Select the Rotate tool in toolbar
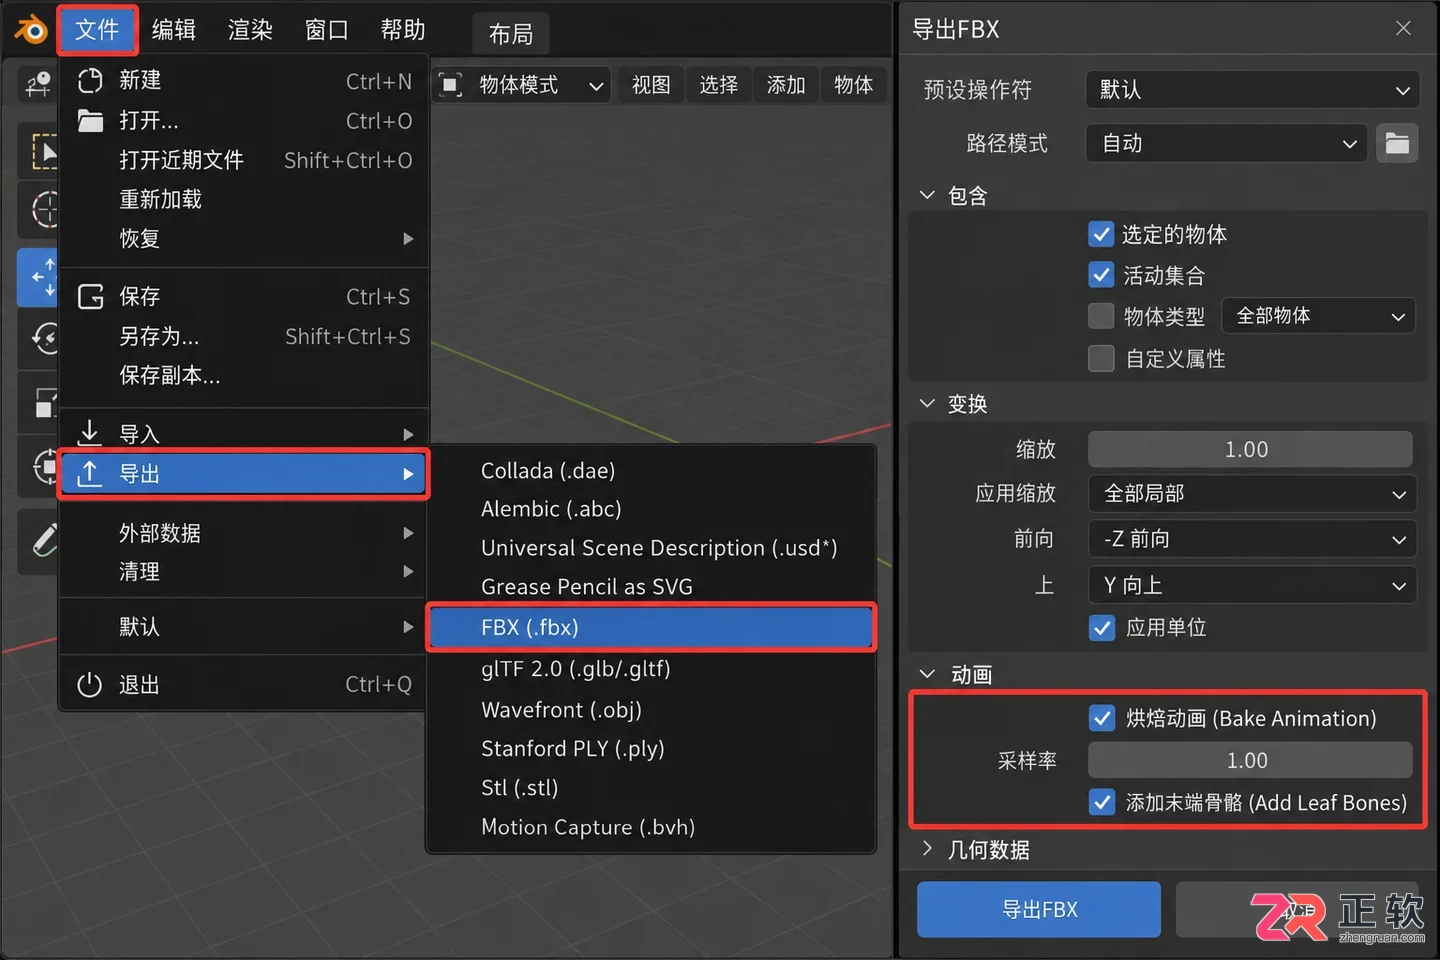Image resolution: width=1440 pixels, height=960 pixels. click(40, 338)
